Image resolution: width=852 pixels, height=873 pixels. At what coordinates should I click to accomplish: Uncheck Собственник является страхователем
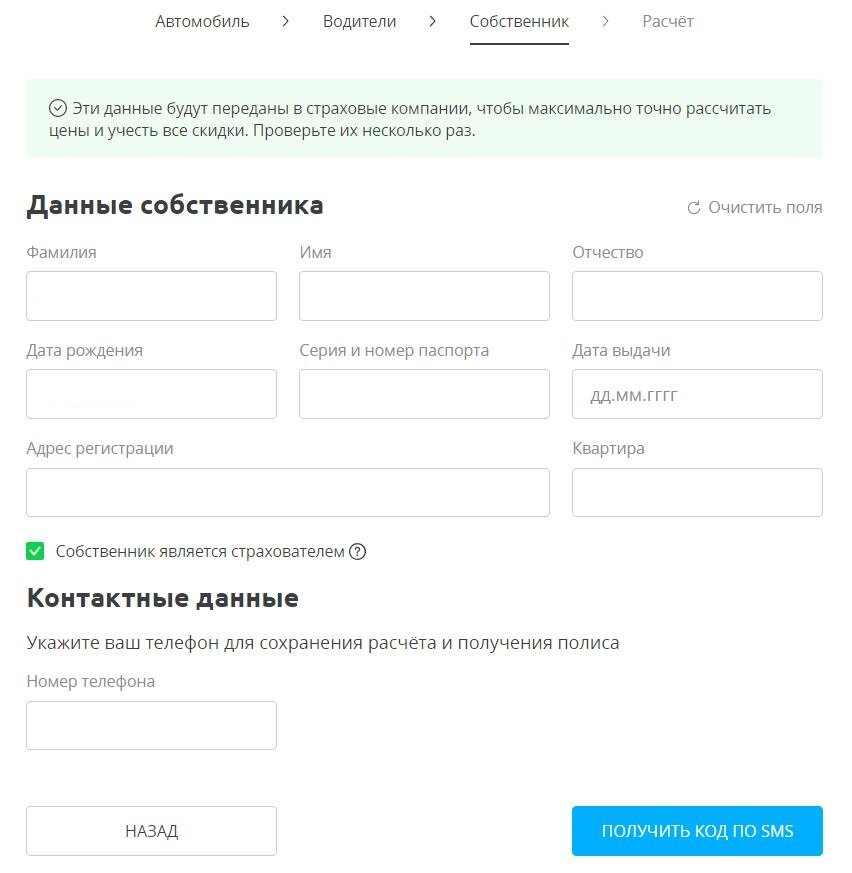click(36, 550)
